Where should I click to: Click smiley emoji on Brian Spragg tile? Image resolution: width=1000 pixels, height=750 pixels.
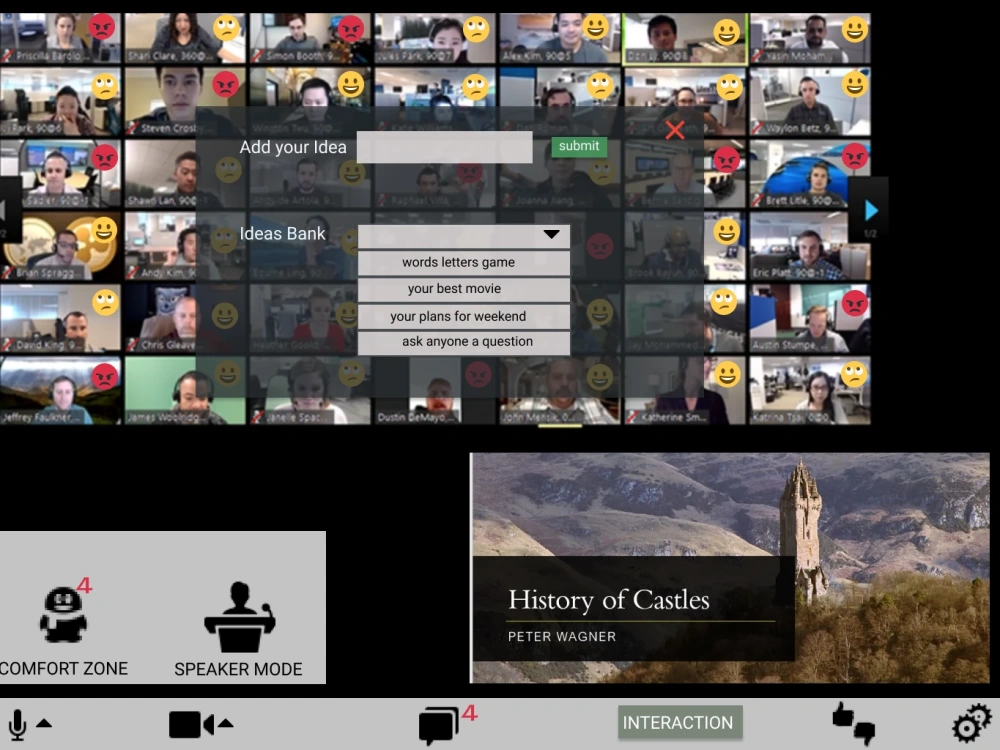point(104,230)
